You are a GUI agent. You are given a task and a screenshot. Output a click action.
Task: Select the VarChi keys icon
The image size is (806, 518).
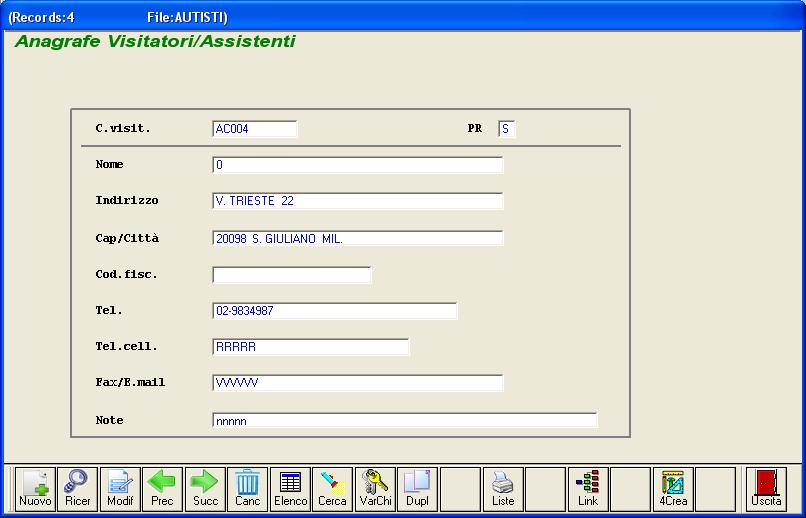[x=375, y=489]
